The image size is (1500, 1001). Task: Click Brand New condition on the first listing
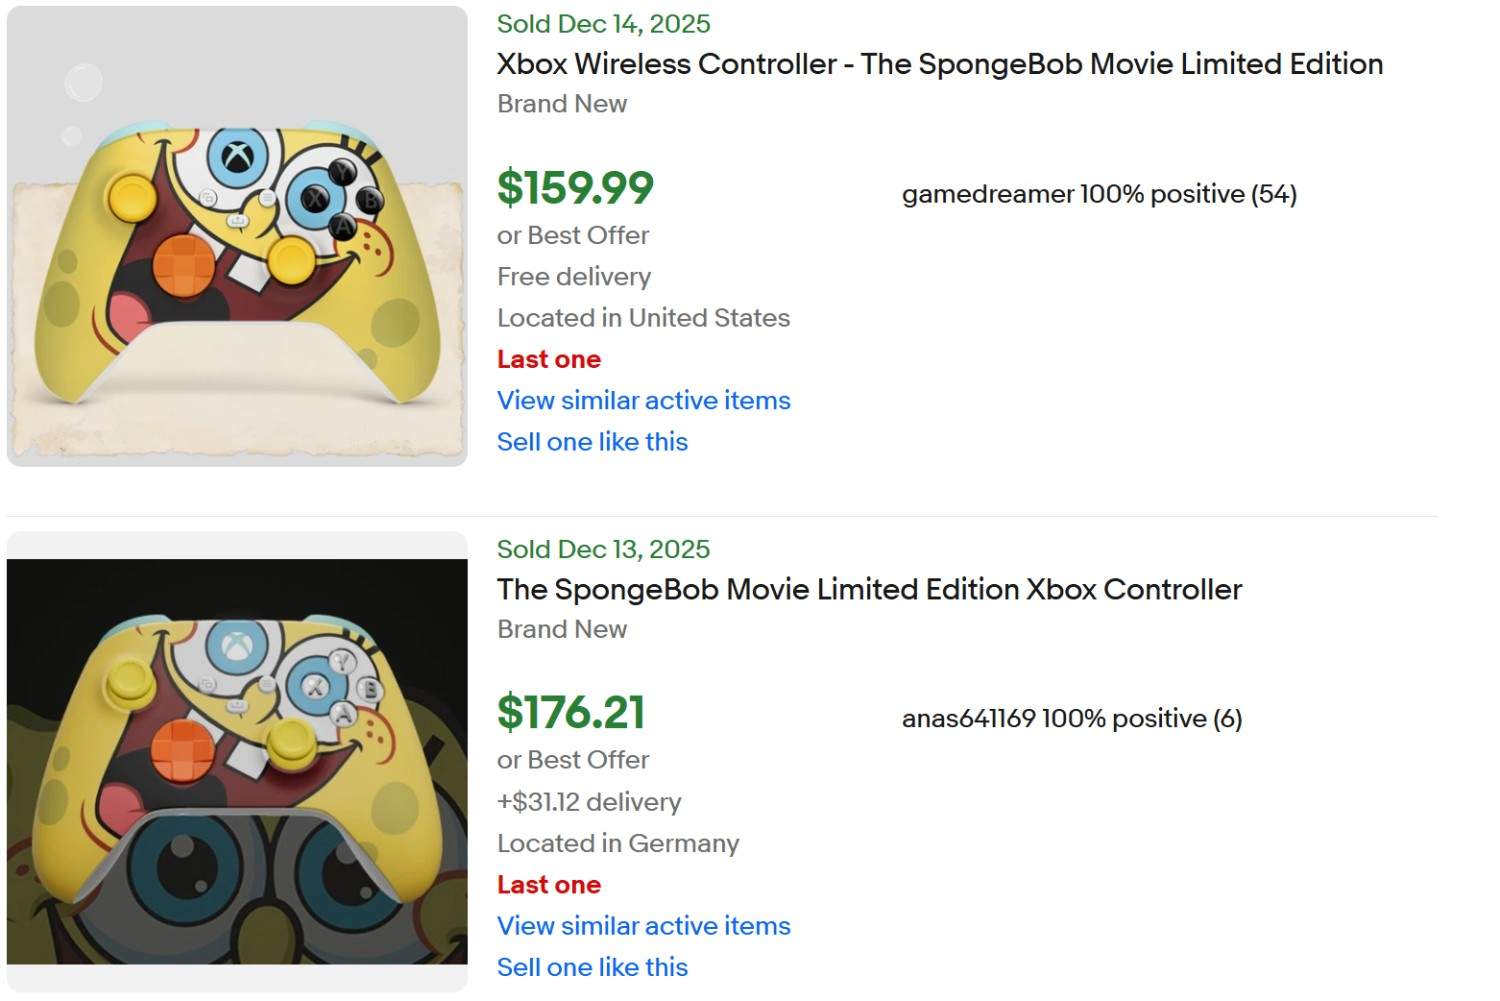coord(561,104)
